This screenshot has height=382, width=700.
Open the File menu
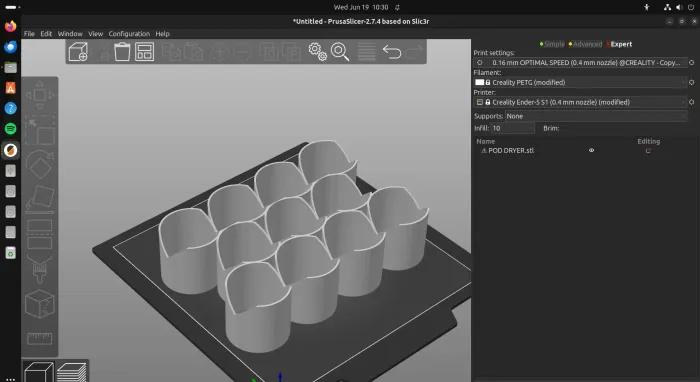click(29, 33)
